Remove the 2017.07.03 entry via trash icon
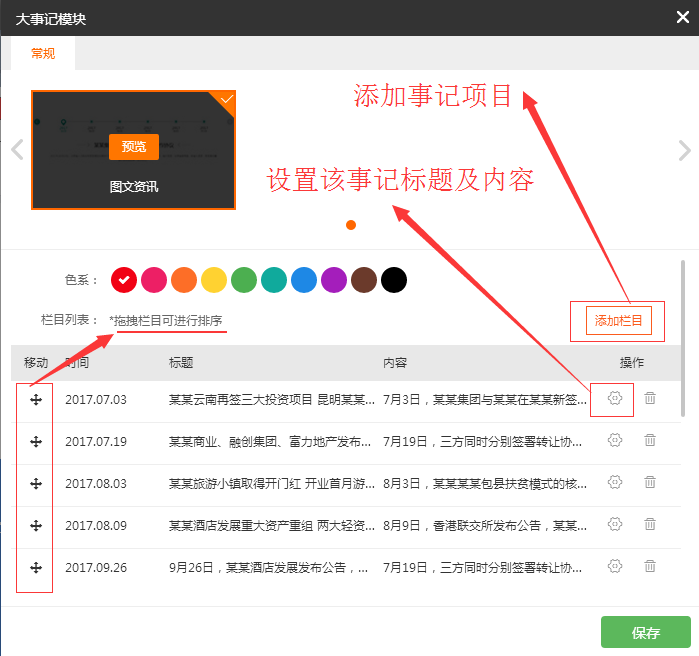 (x=650, y=398)
